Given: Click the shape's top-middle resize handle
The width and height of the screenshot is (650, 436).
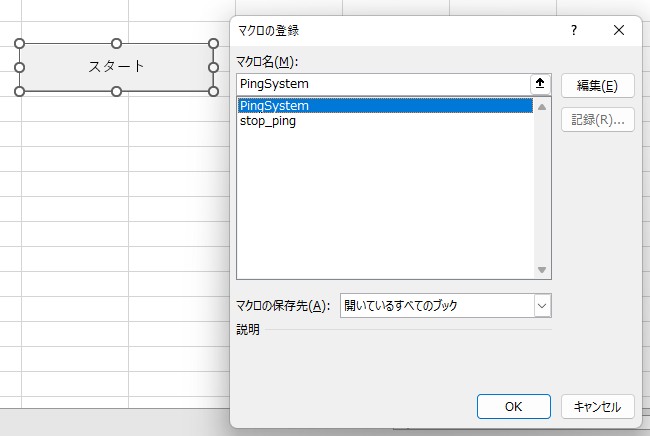Looking at the screenshot, I should 116,44.
